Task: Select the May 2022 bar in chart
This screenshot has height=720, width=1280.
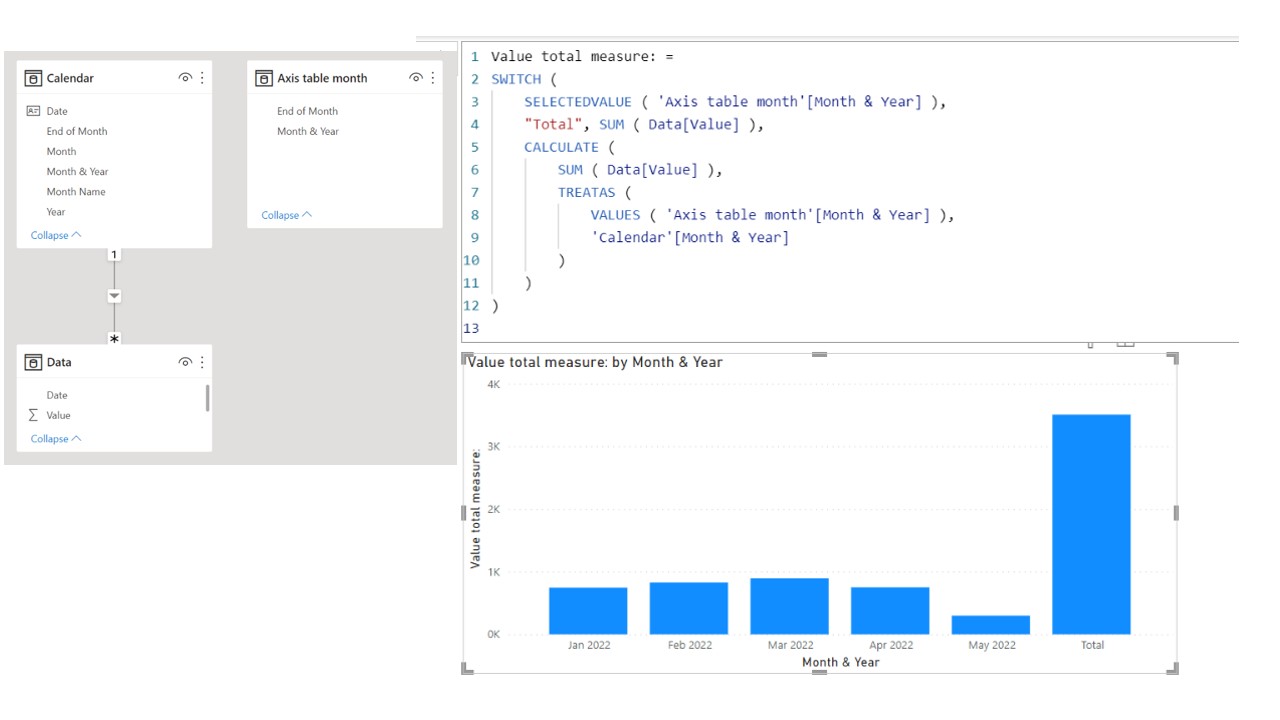Action: [991, 625]
